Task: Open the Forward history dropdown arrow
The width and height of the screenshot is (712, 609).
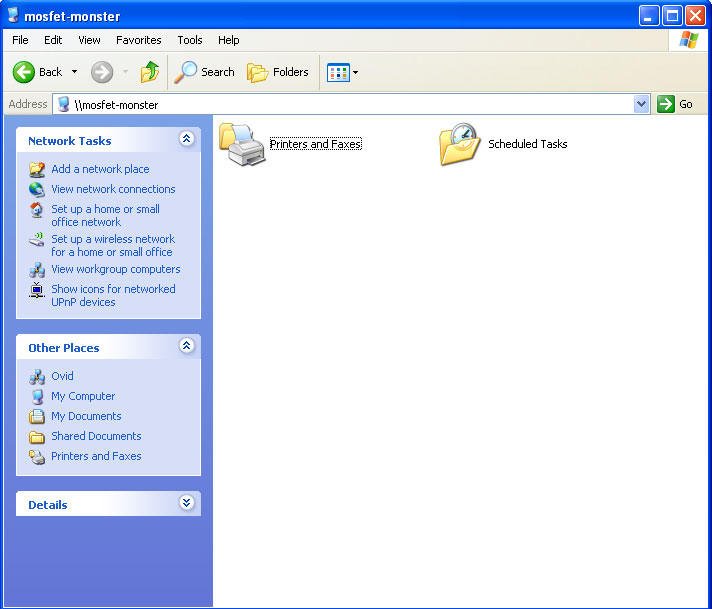Action: coord(125,72)
